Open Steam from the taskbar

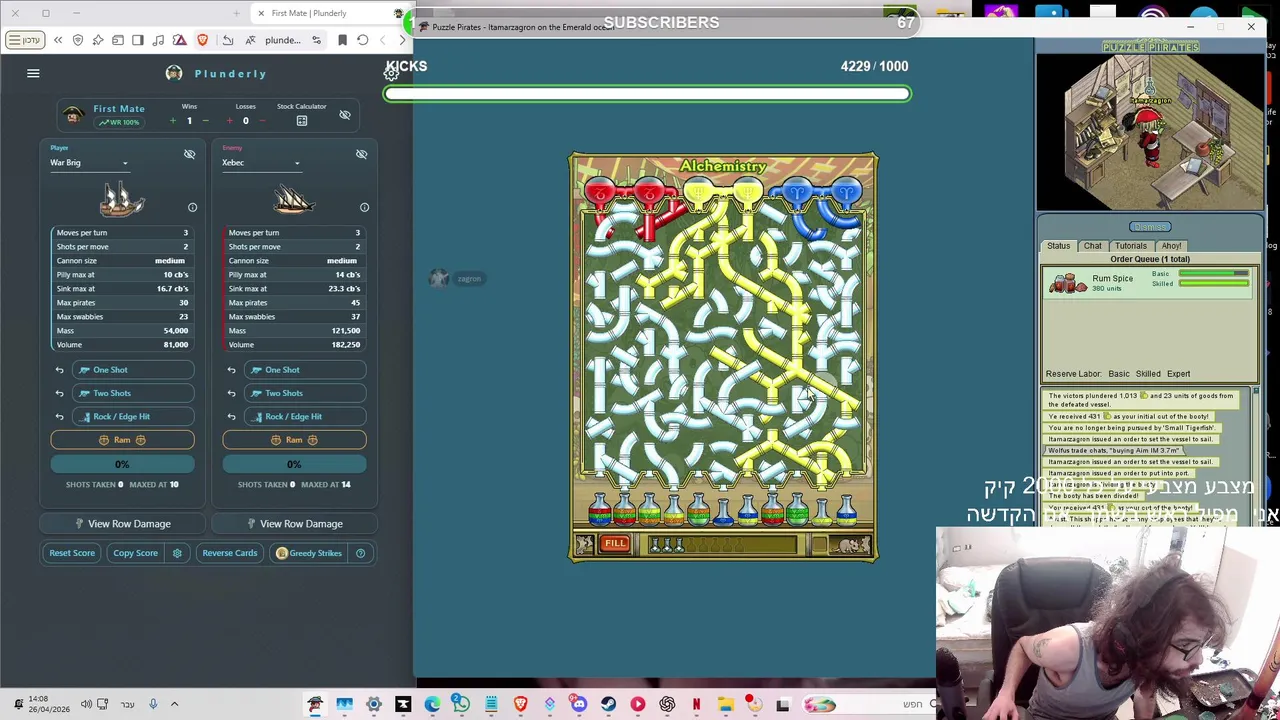click(x=608, y=705)
